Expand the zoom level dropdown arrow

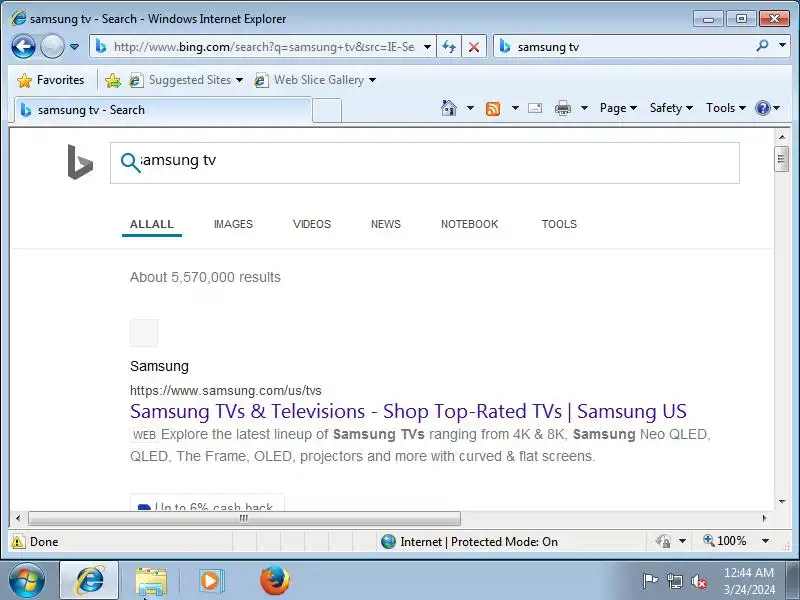(765, 541)
